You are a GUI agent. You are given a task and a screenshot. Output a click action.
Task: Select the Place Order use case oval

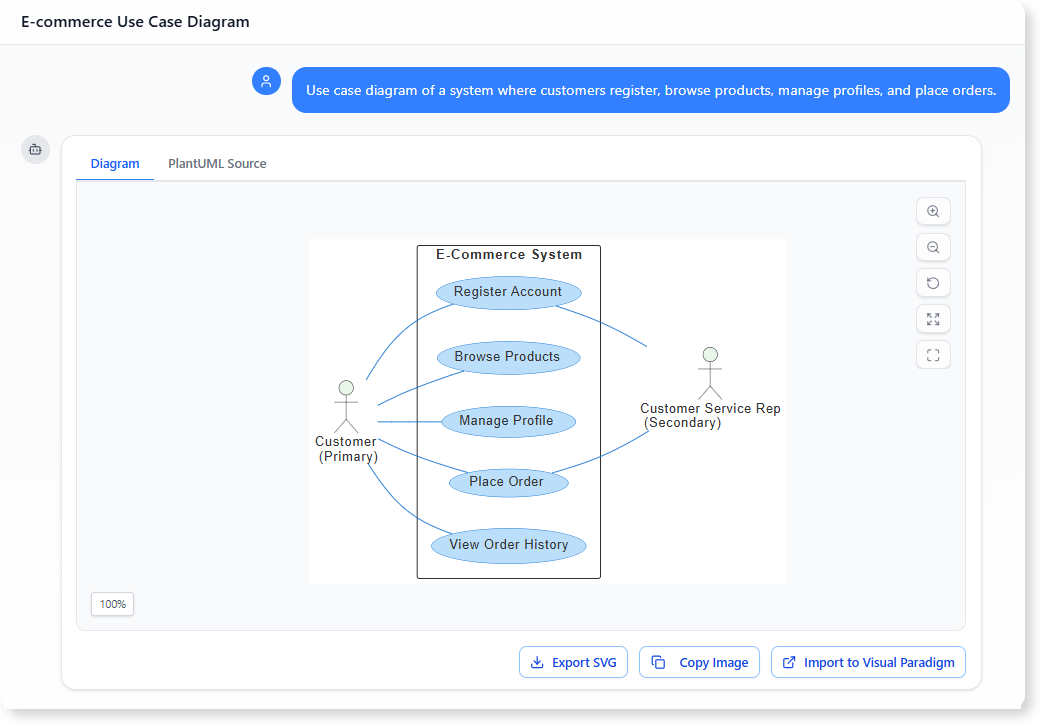pyautogui.click(x=508, y=482)
